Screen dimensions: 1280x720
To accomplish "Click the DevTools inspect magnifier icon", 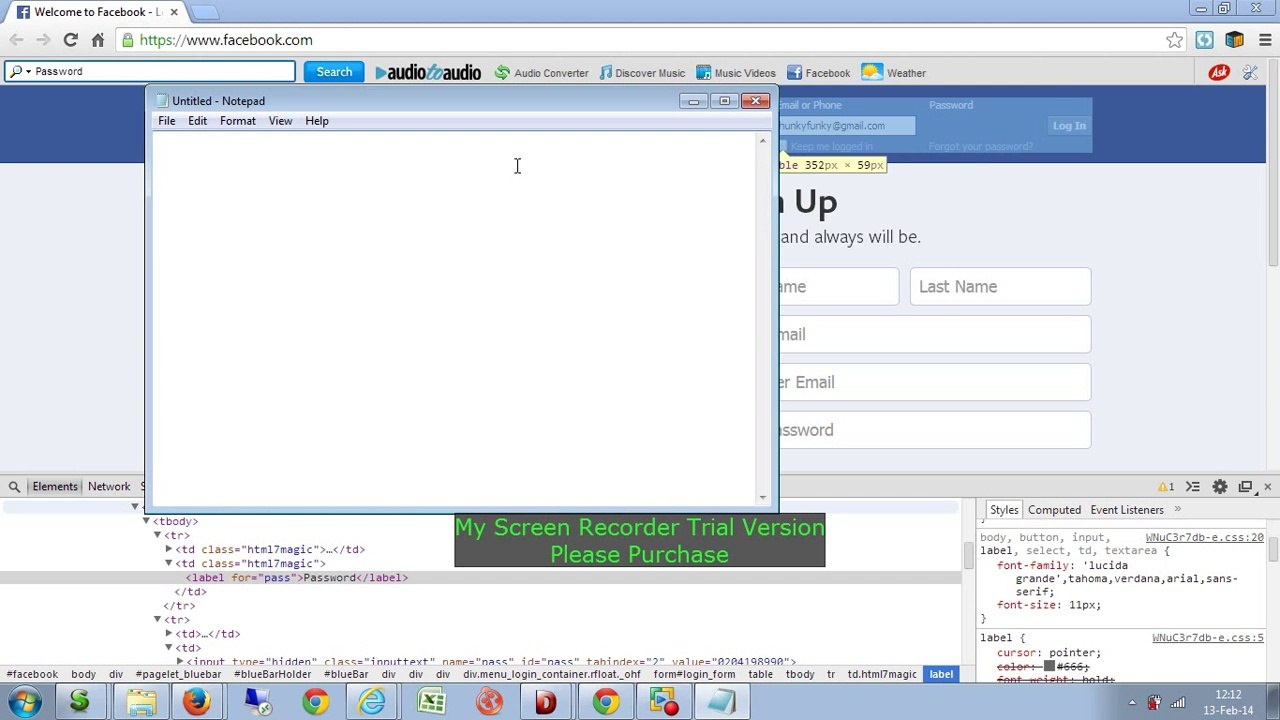I will pyautogui.click(x=14, y=487).
